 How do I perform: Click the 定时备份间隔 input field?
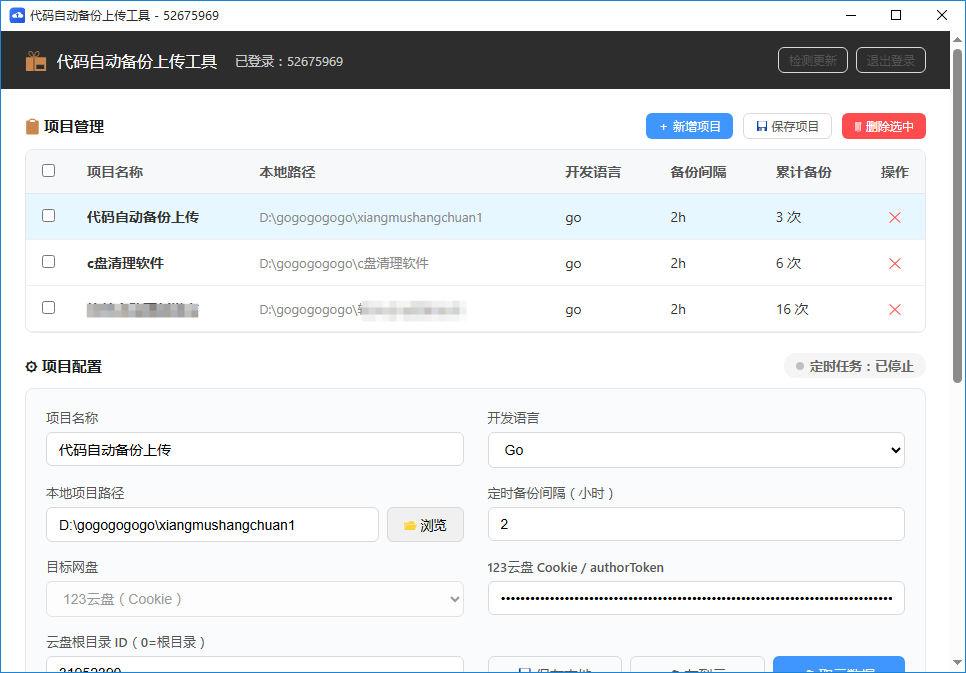[x=696, y=524]
